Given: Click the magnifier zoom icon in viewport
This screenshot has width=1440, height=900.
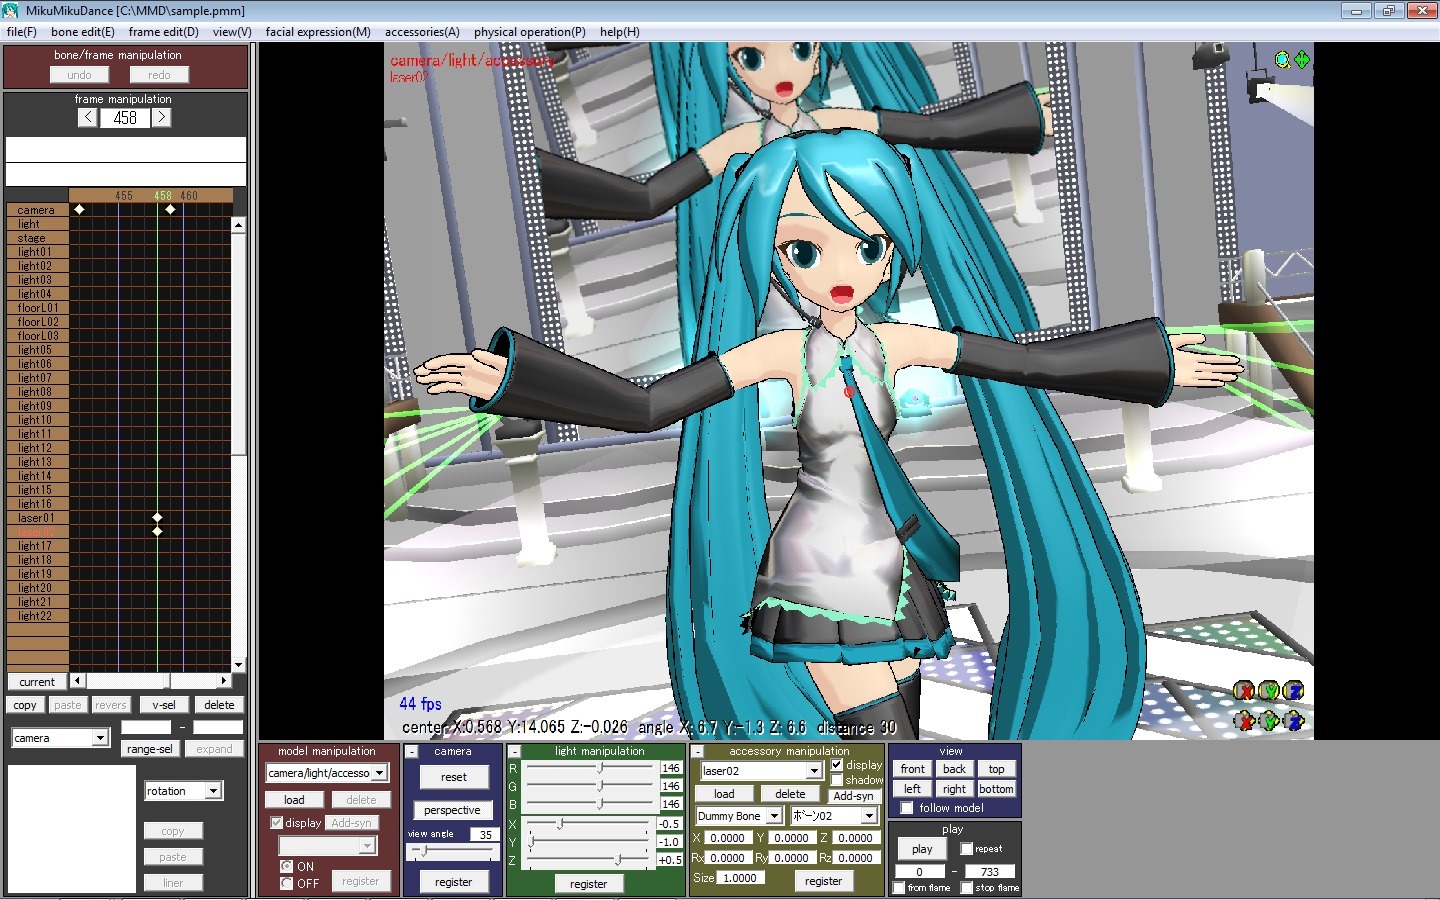Looking at the screenshot, I should (1282, 60).
